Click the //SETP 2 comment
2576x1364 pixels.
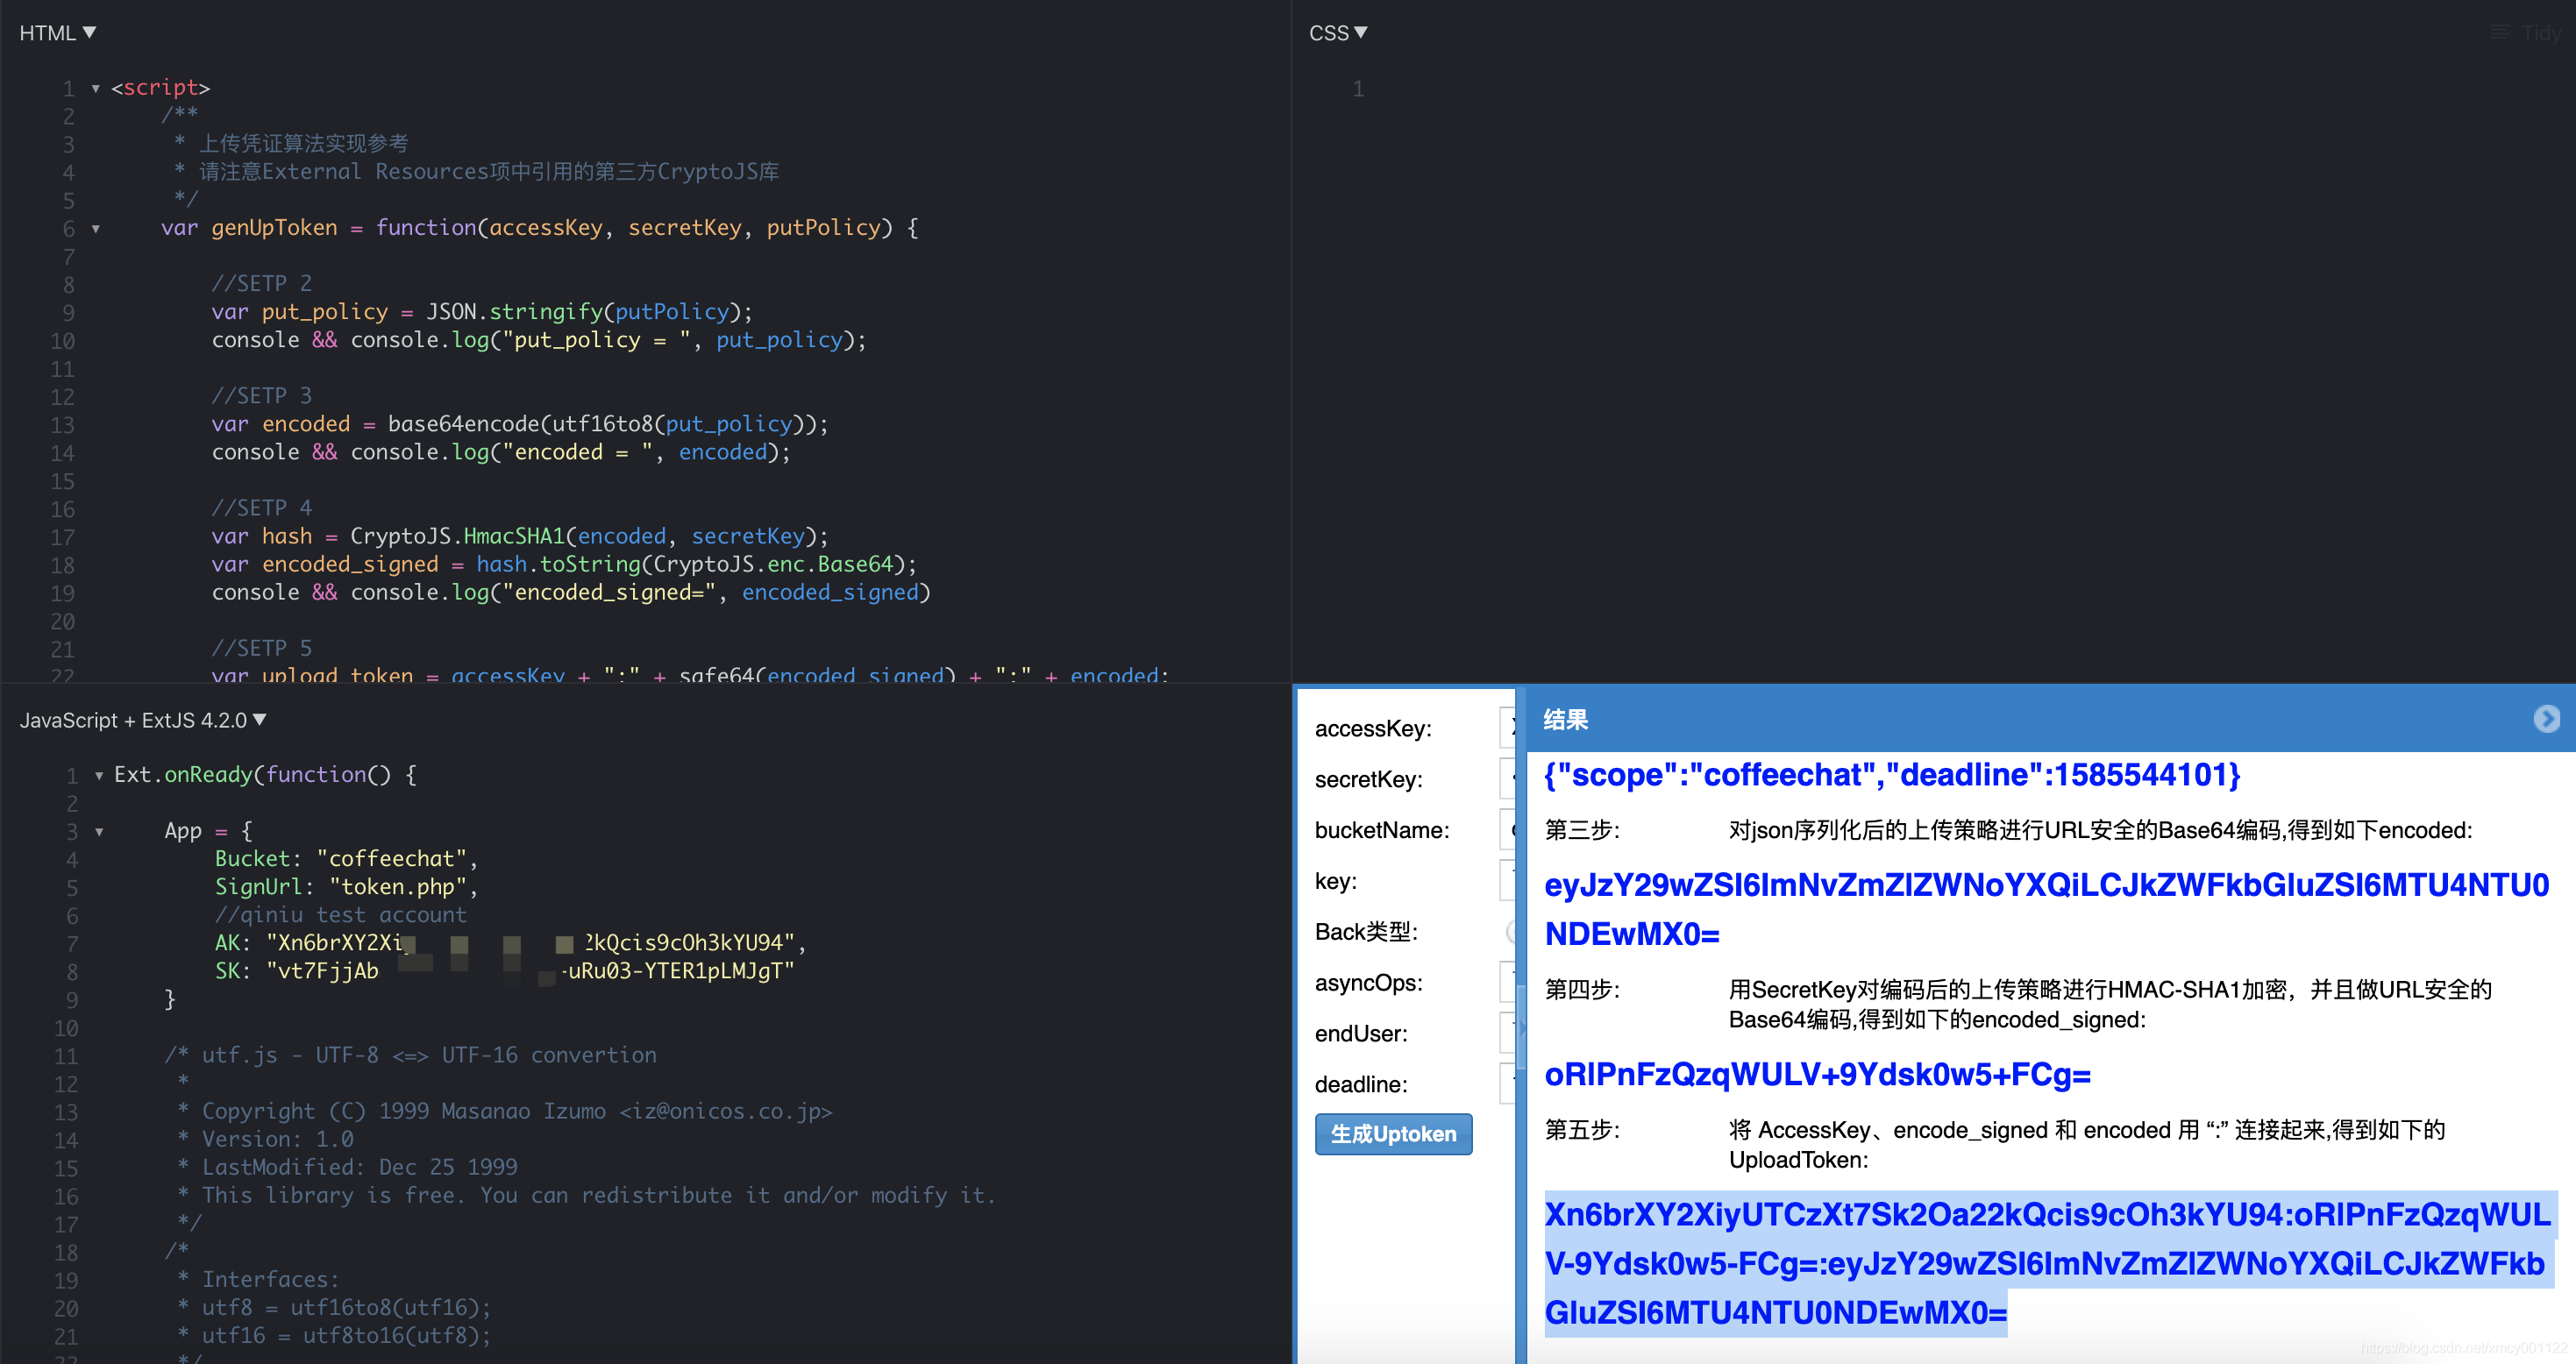pyautogui.click(x=261, y=284)
